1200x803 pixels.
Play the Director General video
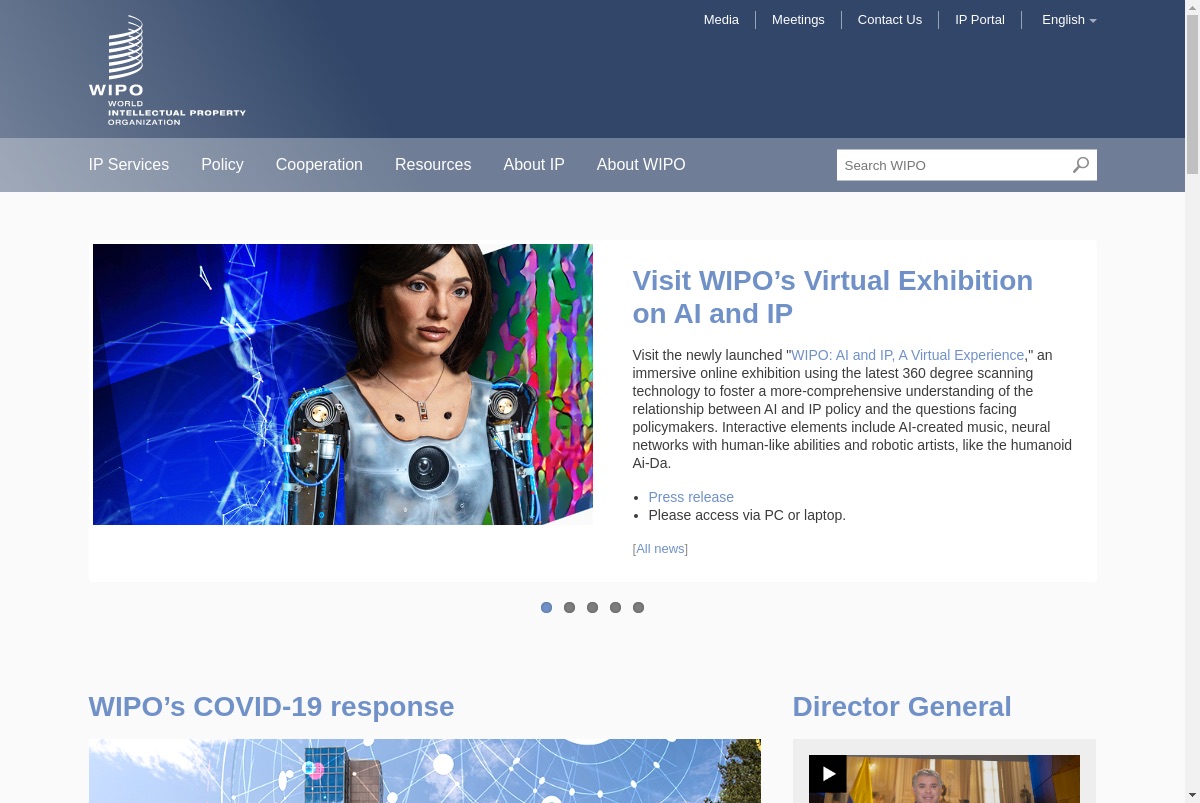click(x=827, y=773)
